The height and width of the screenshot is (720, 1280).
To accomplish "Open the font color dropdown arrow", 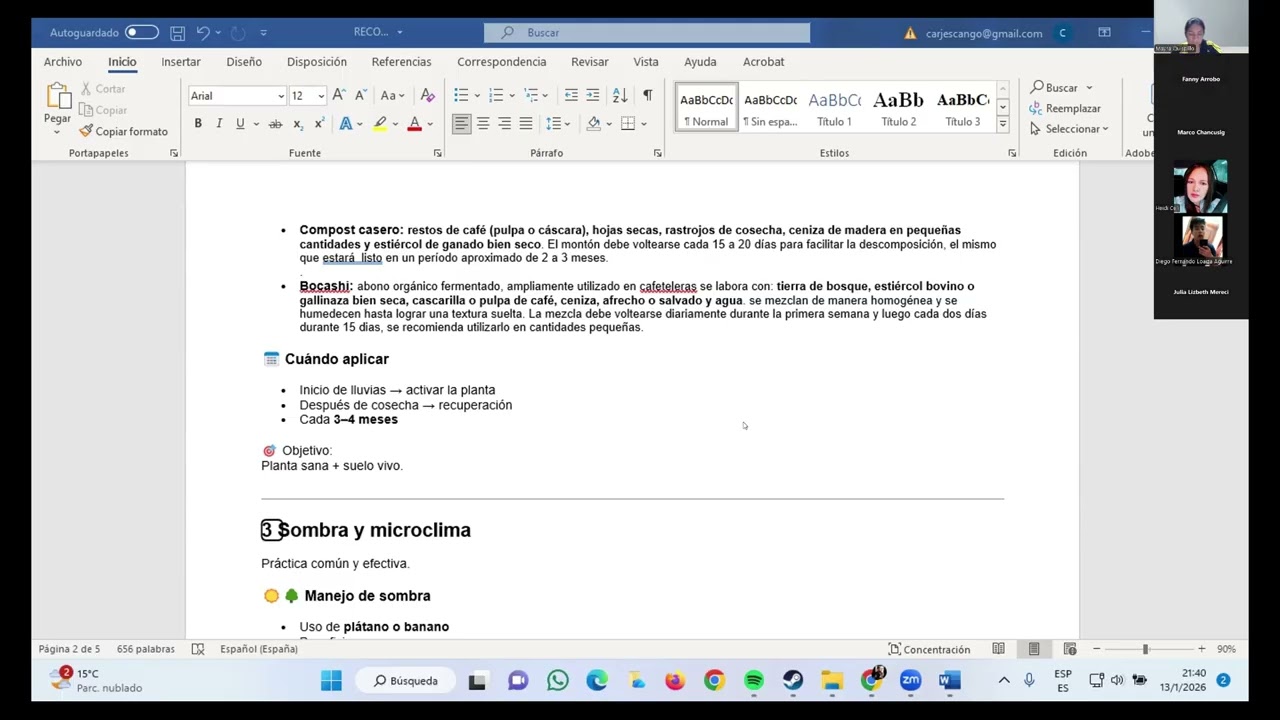I will click(x=430, y=124).
